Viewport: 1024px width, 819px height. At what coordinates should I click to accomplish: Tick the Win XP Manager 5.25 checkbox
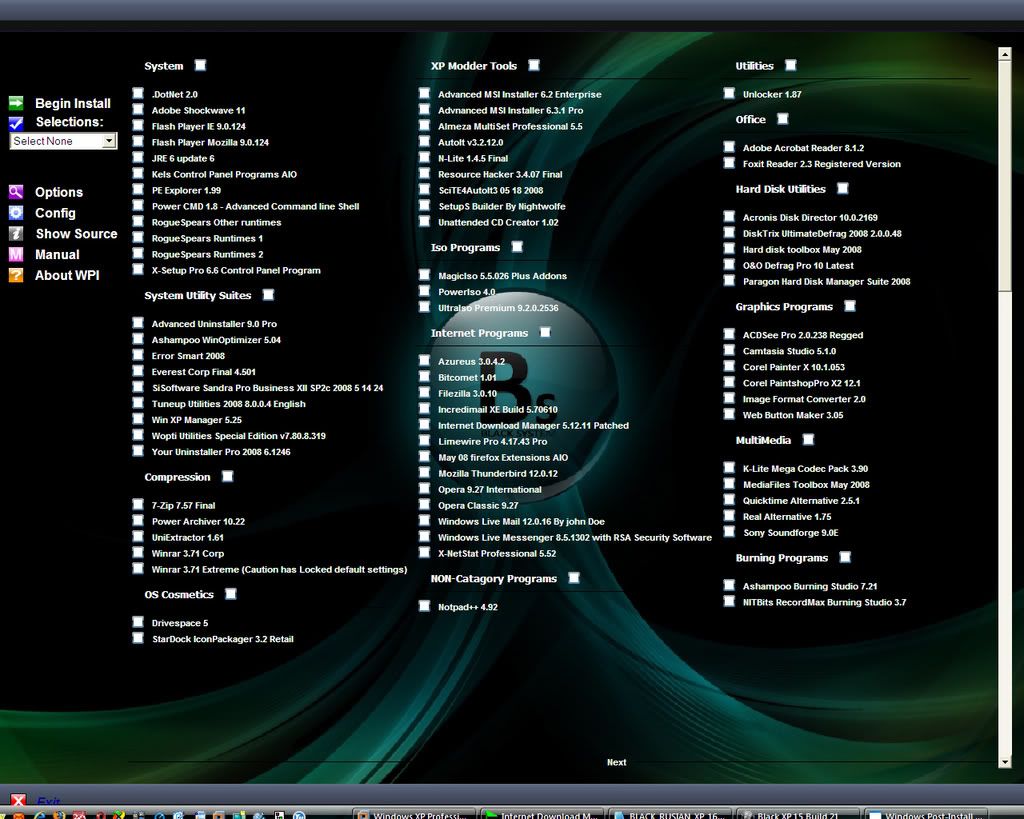(x=138, y=419)
